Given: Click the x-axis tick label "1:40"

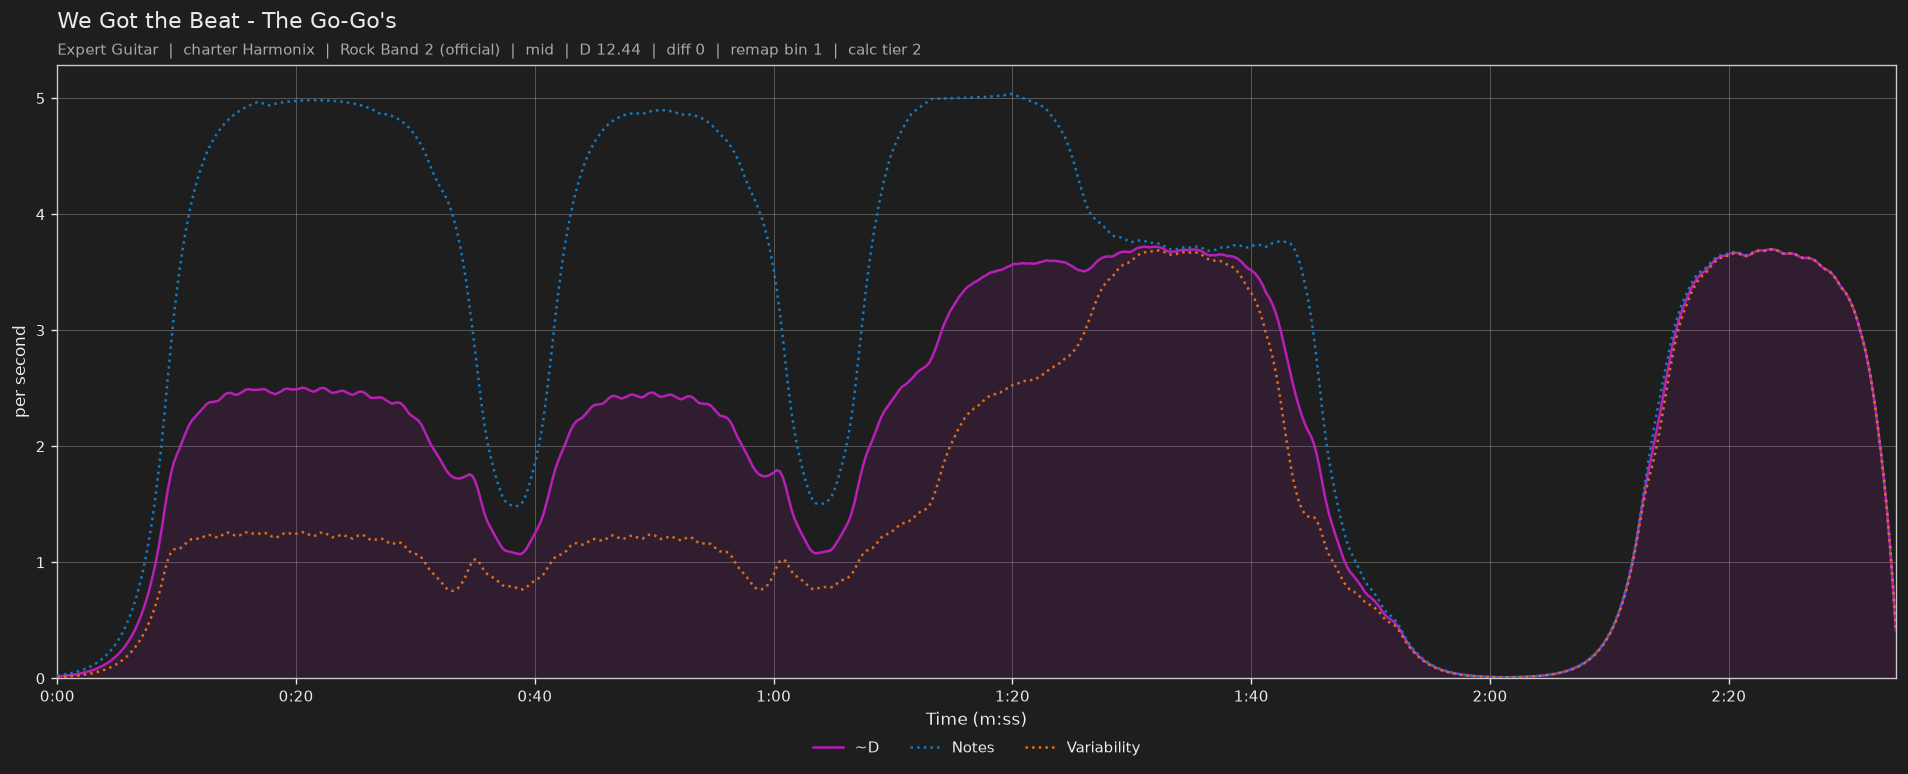Looking at the screenshot, I should click(1251, 696).
